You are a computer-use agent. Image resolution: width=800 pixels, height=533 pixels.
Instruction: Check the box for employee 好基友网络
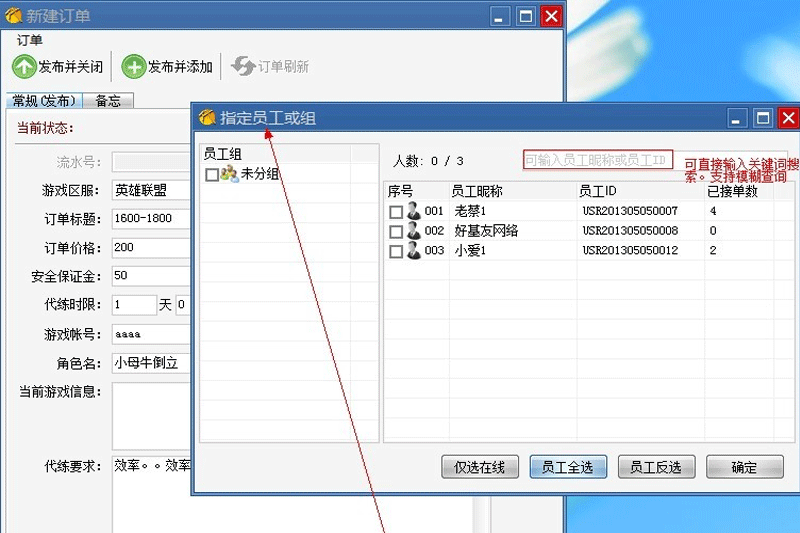pyautogui.click(x=396, y=232)
